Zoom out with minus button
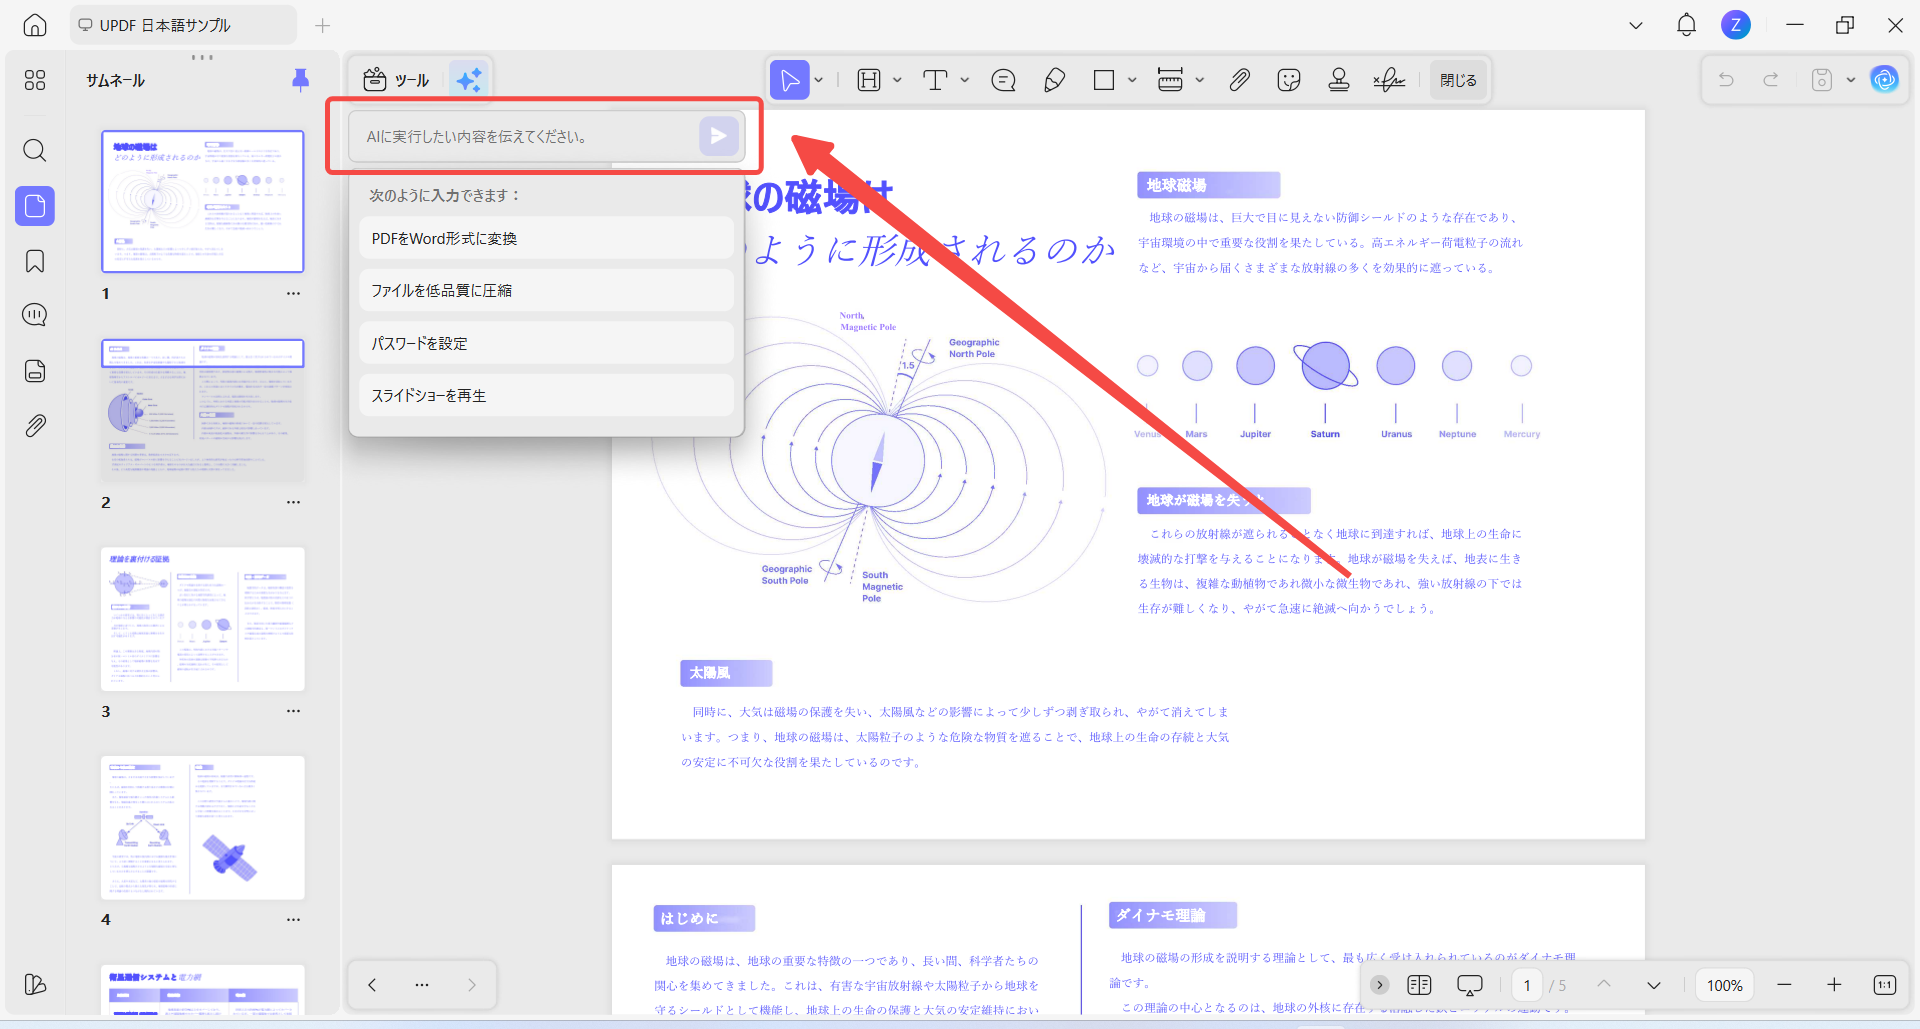 (1784, 985)
